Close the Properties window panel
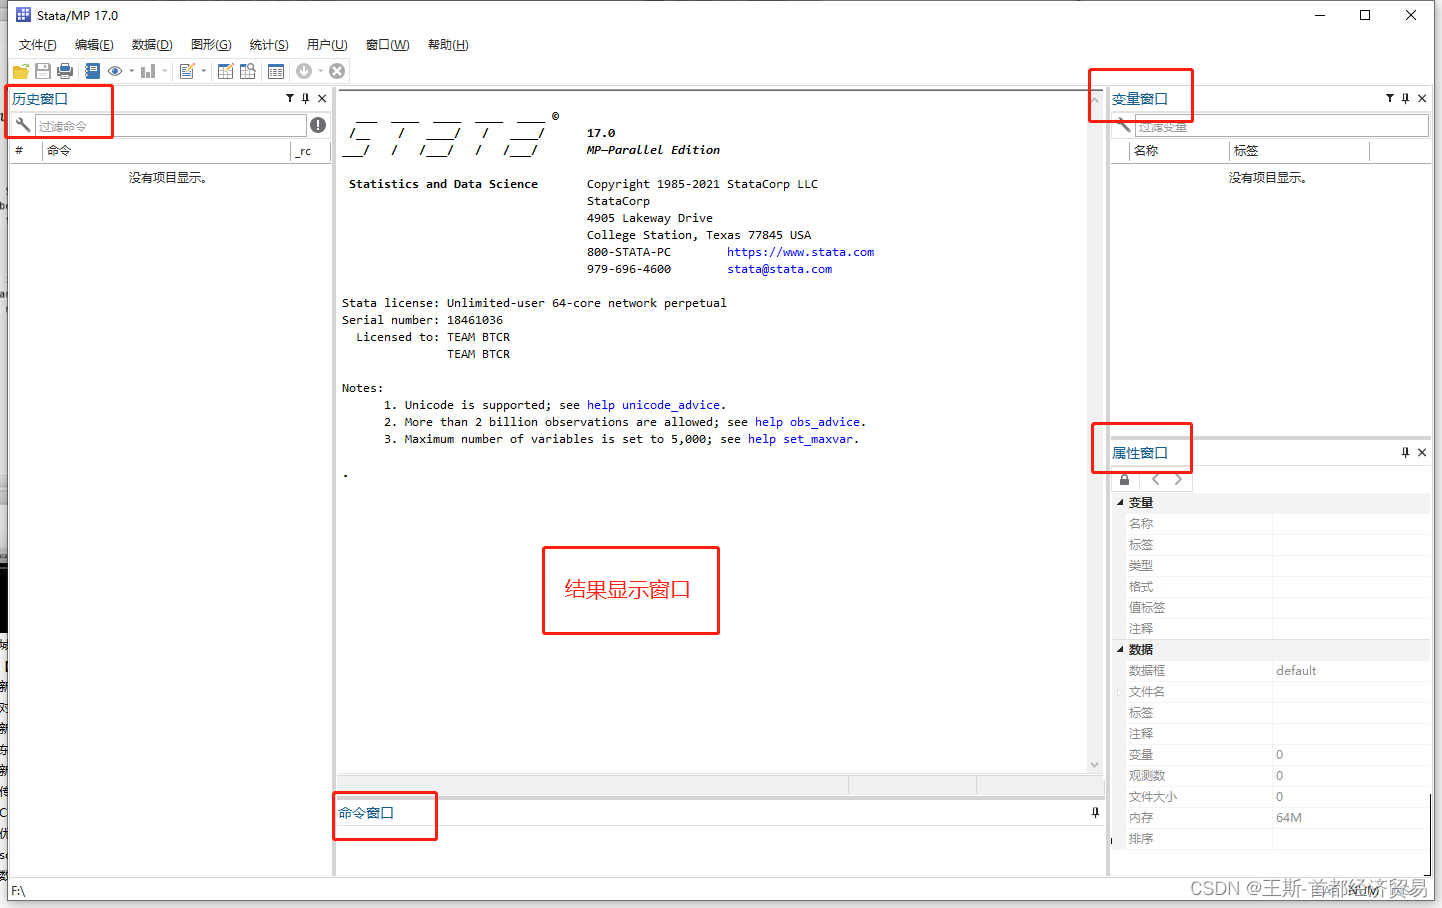The width and height of the screenshot is (1442, 908). [1422, 452]
